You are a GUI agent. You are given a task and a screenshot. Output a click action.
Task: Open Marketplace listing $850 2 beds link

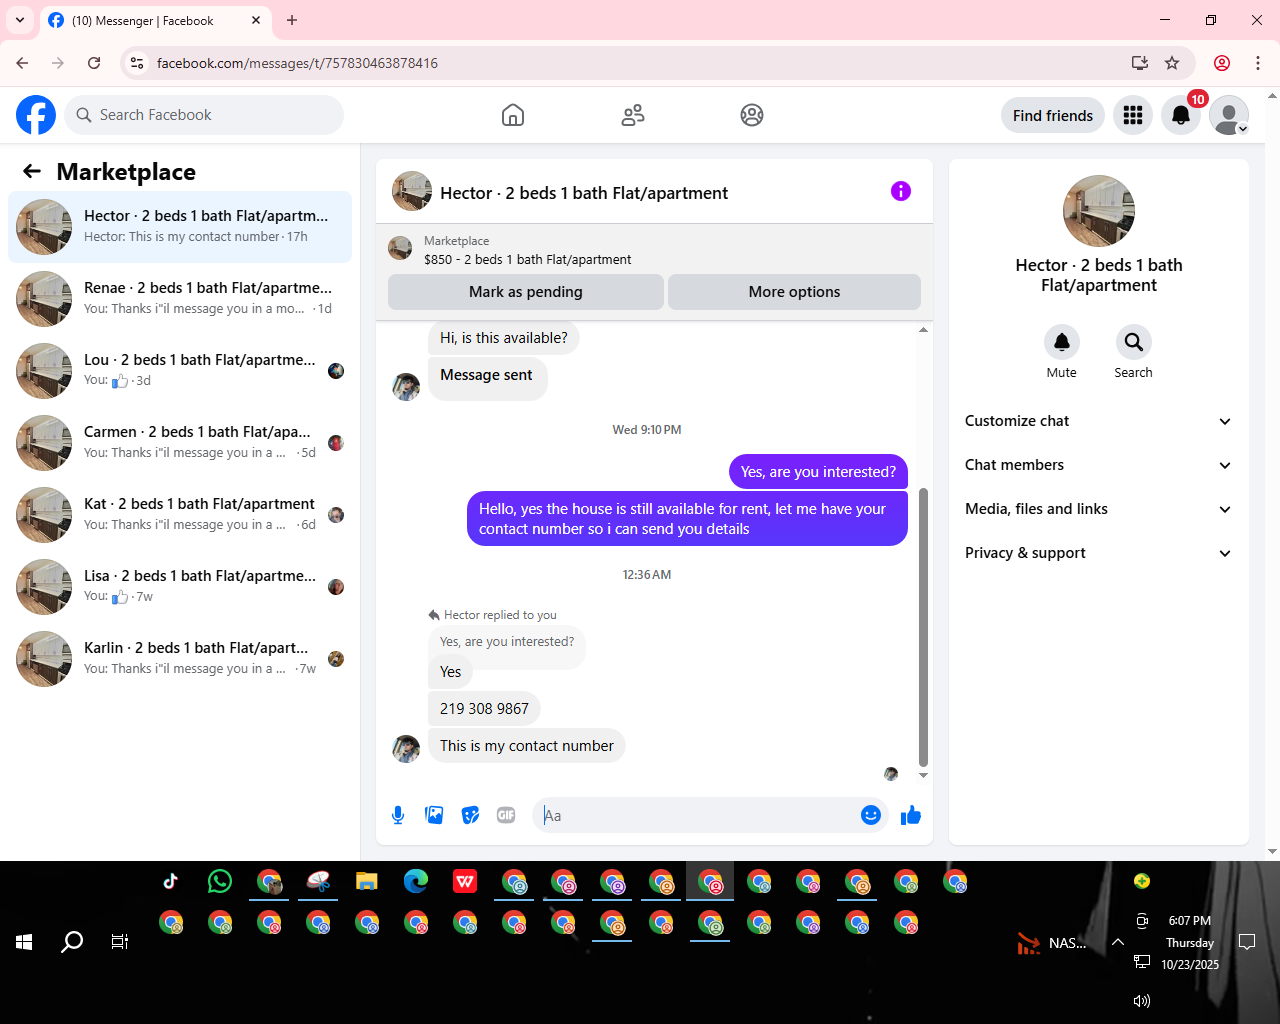tap(528, 259)
